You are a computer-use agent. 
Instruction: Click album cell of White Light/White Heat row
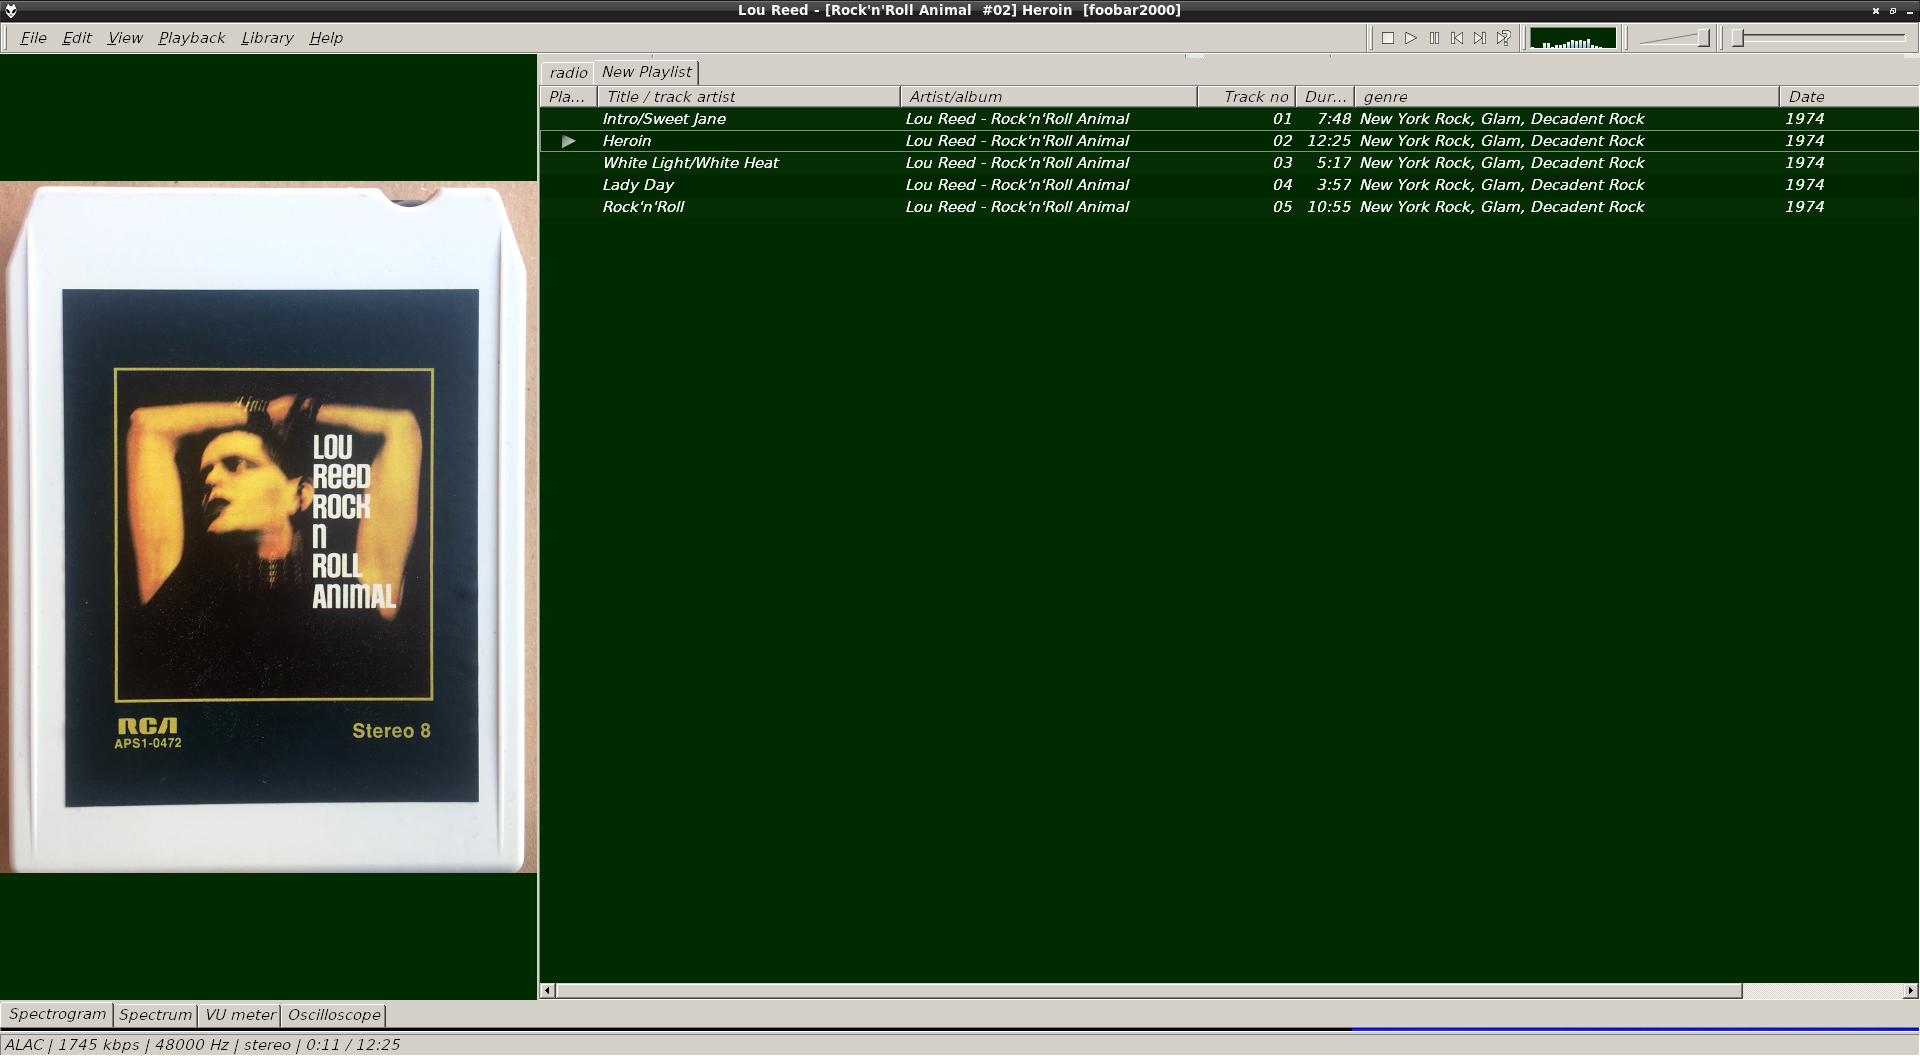click(x=1017, y=163)
